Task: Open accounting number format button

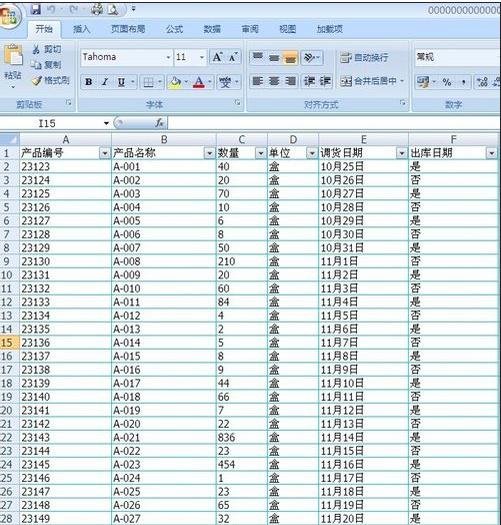Action: 423,82
